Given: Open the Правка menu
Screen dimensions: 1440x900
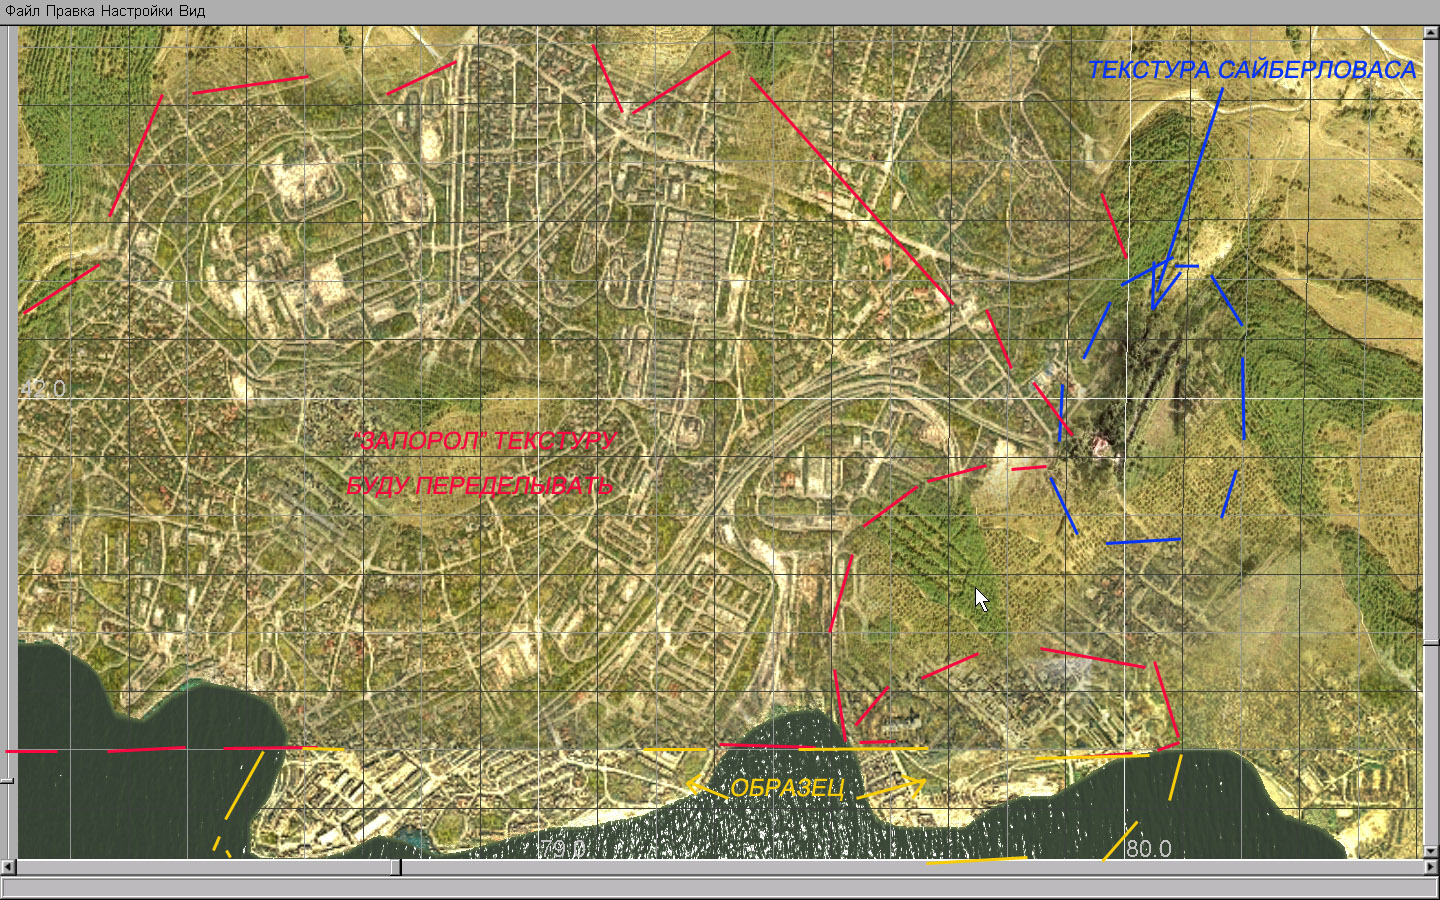Looking at the screenshot, I should click(x=71, y=11).
